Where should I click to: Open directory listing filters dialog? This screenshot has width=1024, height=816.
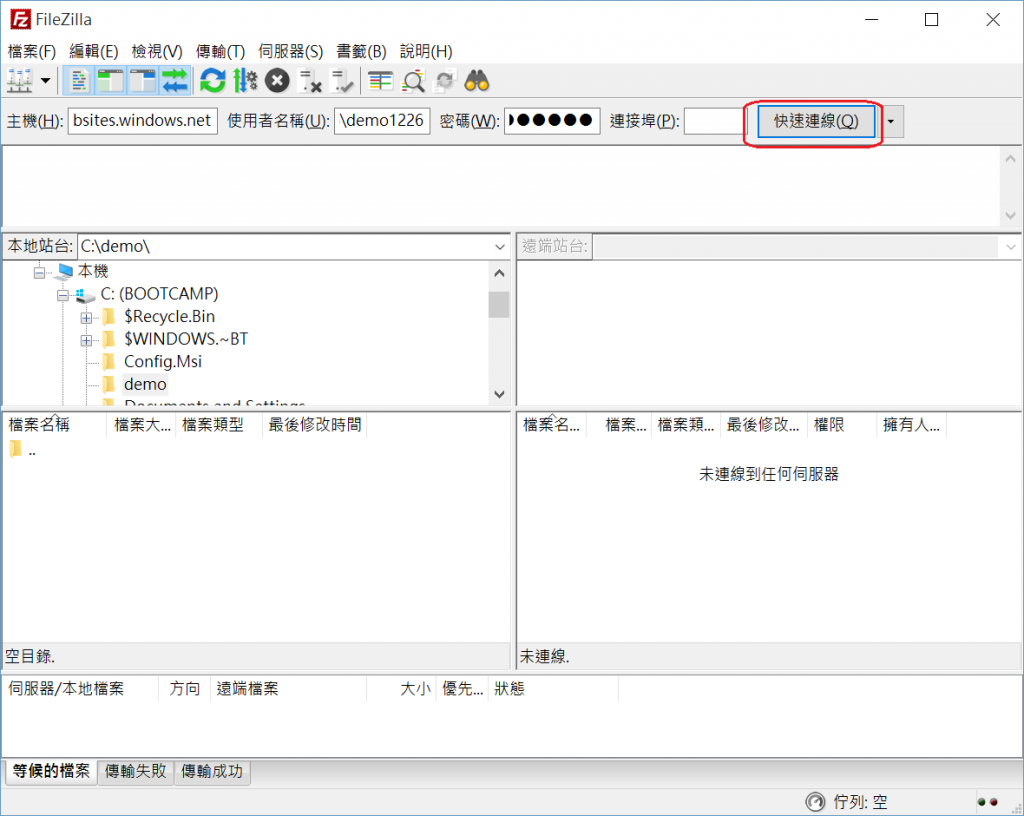tap(380, 81)
